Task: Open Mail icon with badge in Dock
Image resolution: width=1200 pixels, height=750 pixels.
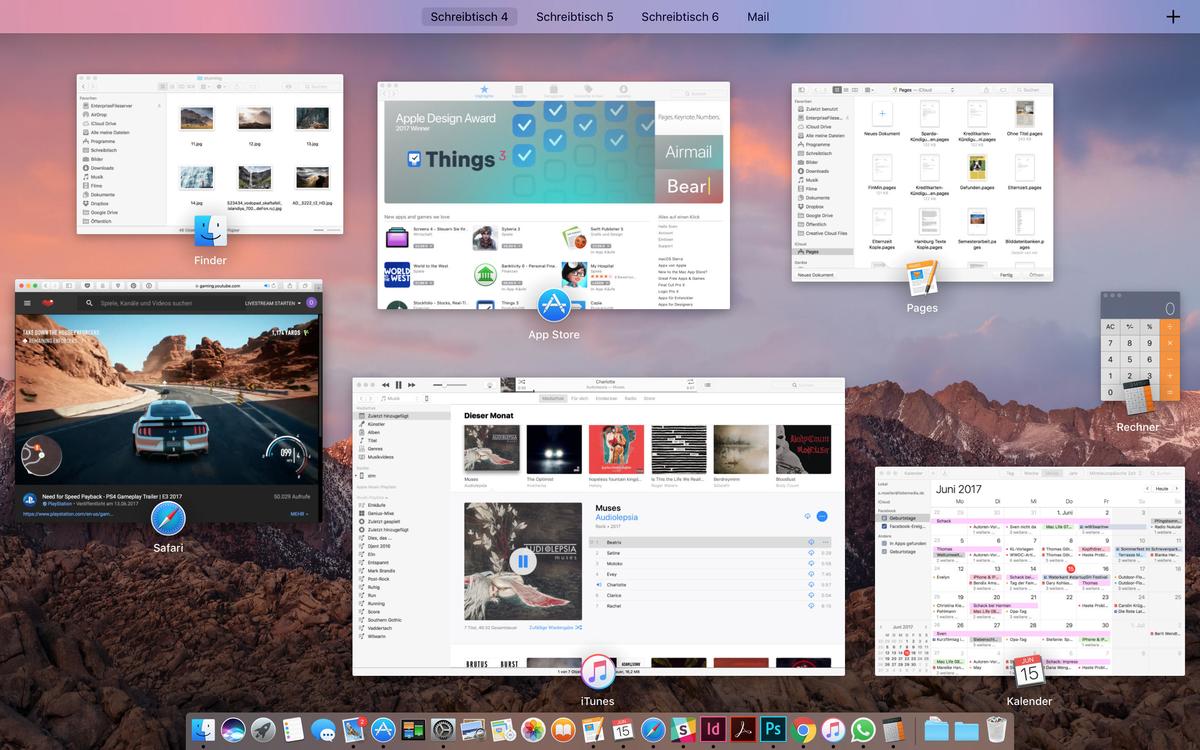Action: point(353,730)
